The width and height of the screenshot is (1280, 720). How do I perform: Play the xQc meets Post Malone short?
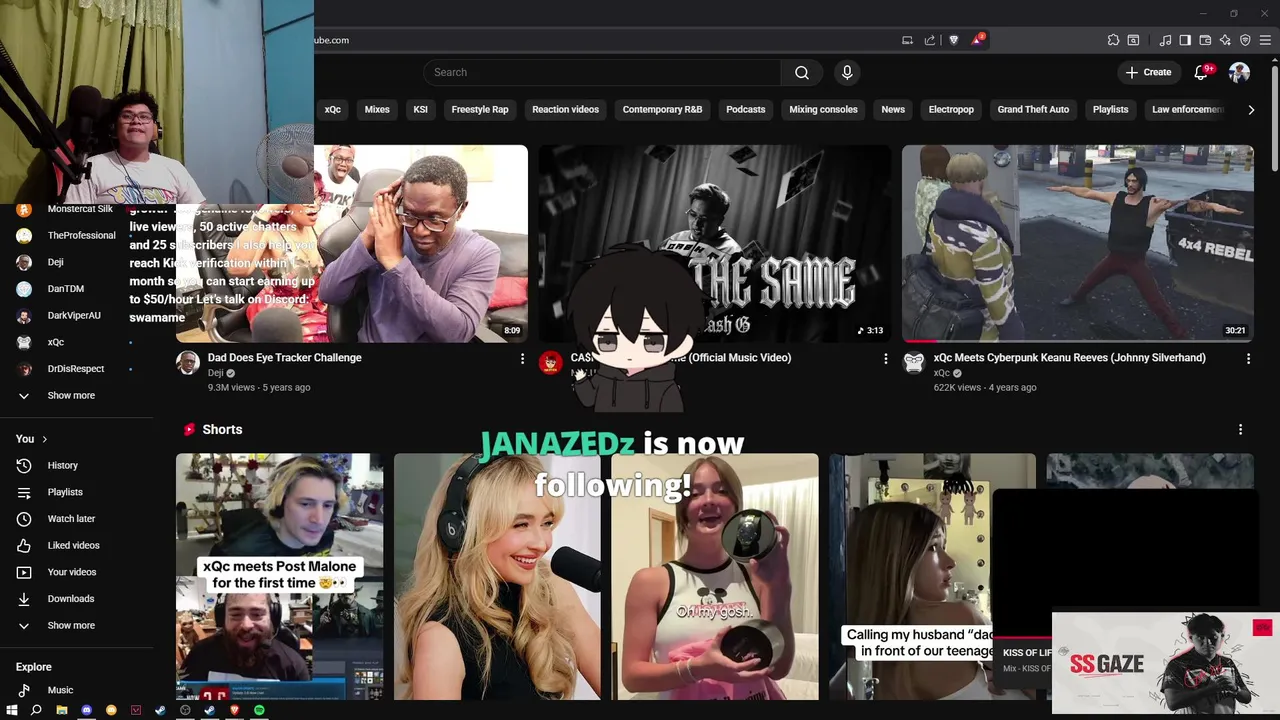(x=279, y=576)
